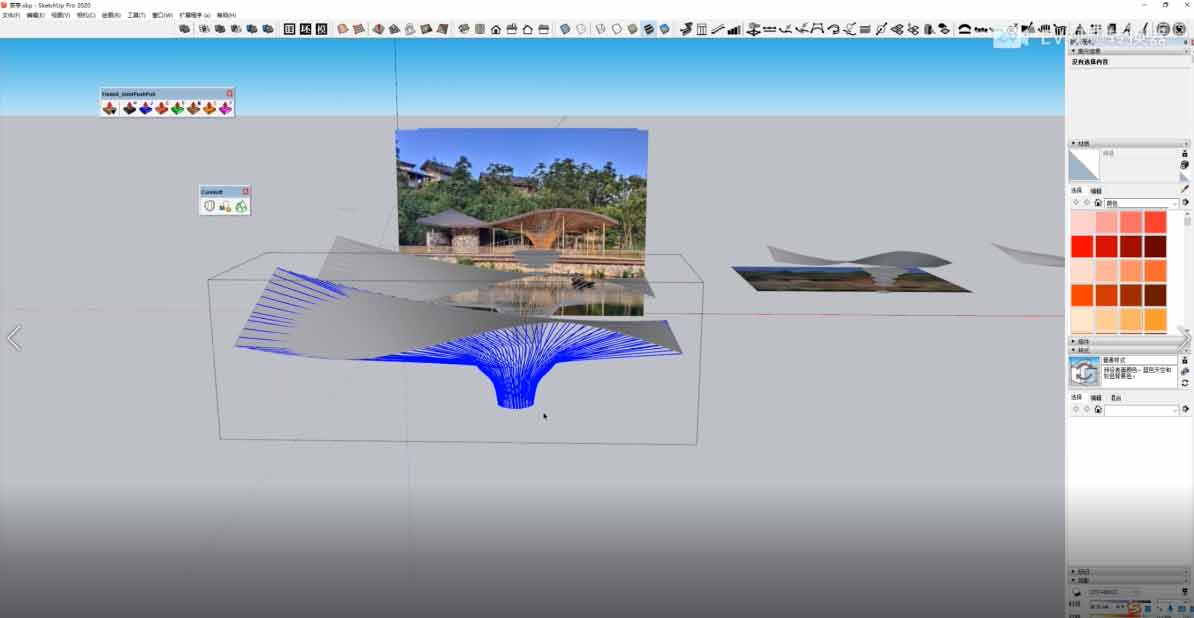Viewport: 1194px width, 618px height.
Task: Toggle the shaded with textures style icon
Action: pos(648,29)
